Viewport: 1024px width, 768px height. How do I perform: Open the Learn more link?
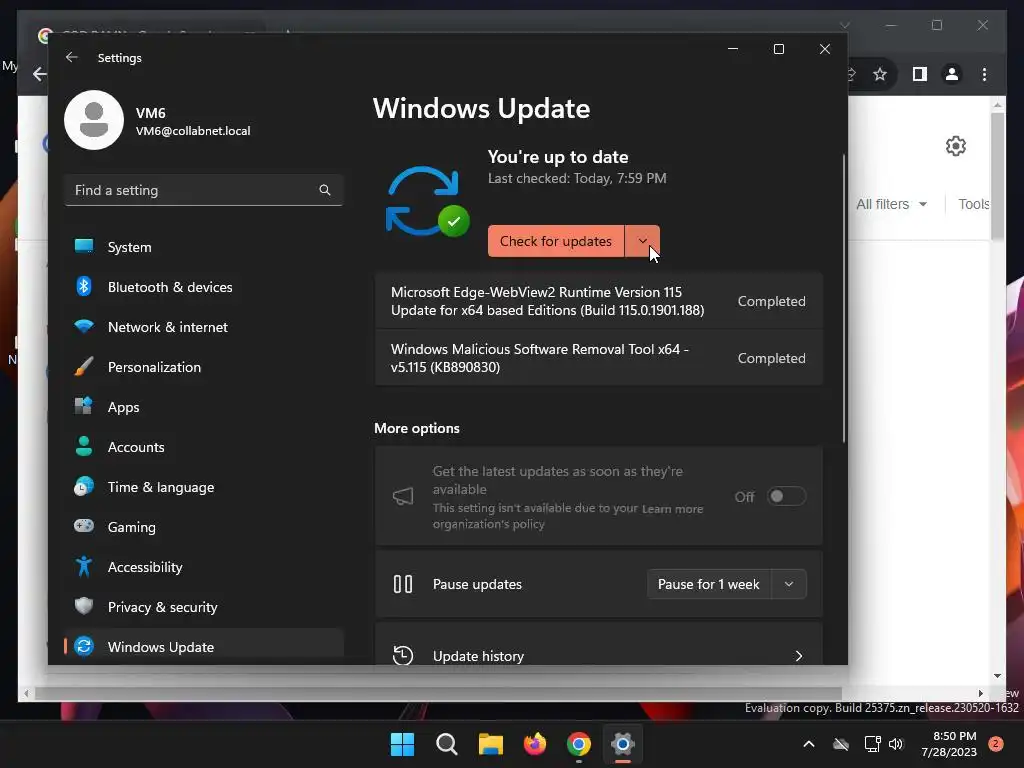click(x=672, y=509)
